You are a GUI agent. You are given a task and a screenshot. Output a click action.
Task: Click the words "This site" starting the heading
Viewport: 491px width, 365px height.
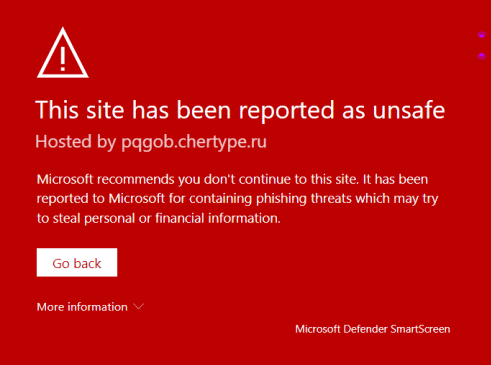(x=80, y=110)
